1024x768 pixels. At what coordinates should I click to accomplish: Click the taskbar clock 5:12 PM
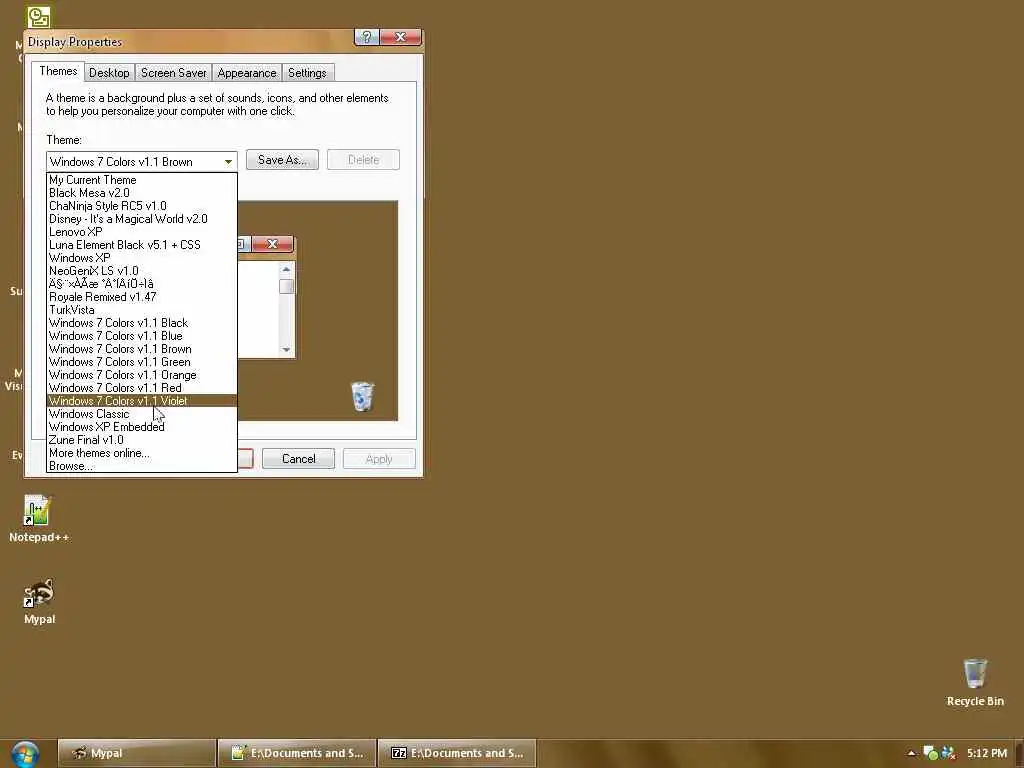987,753
